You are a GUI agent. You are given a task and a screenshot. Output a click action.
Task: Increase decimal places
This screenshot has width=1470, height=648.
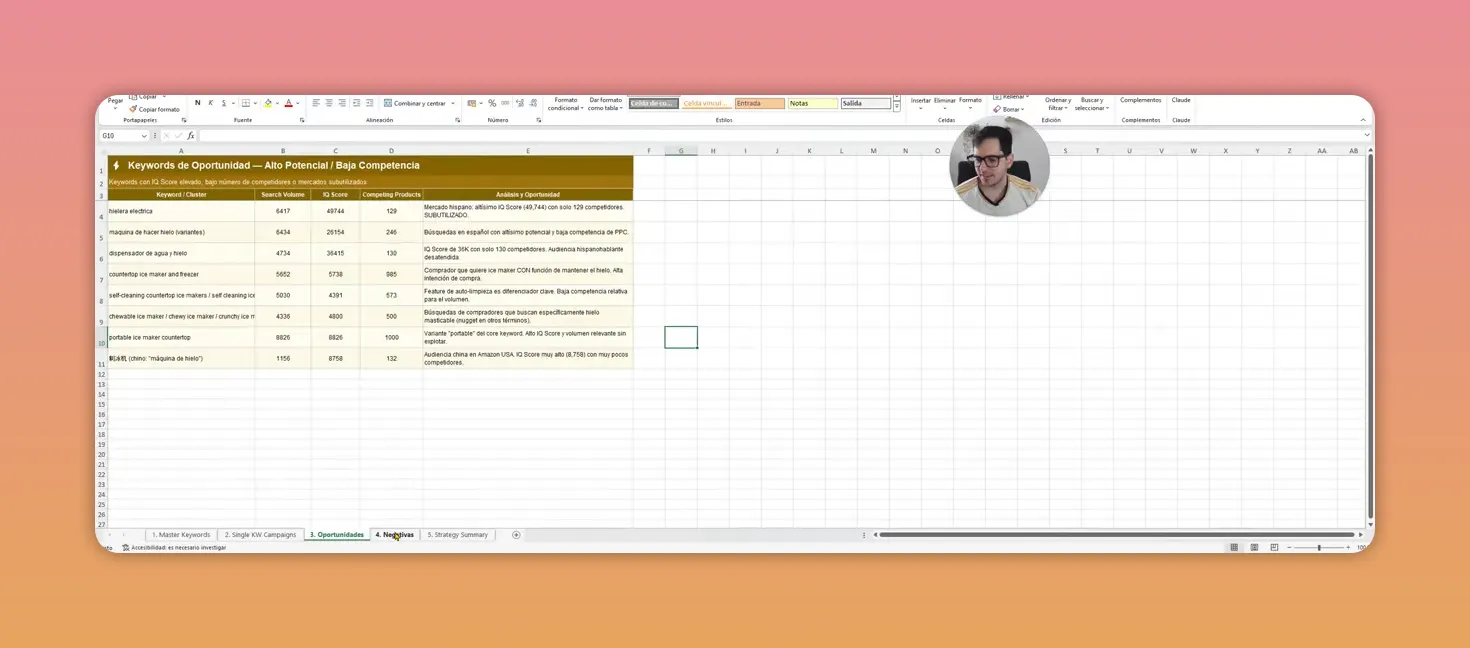click(520, 103)
